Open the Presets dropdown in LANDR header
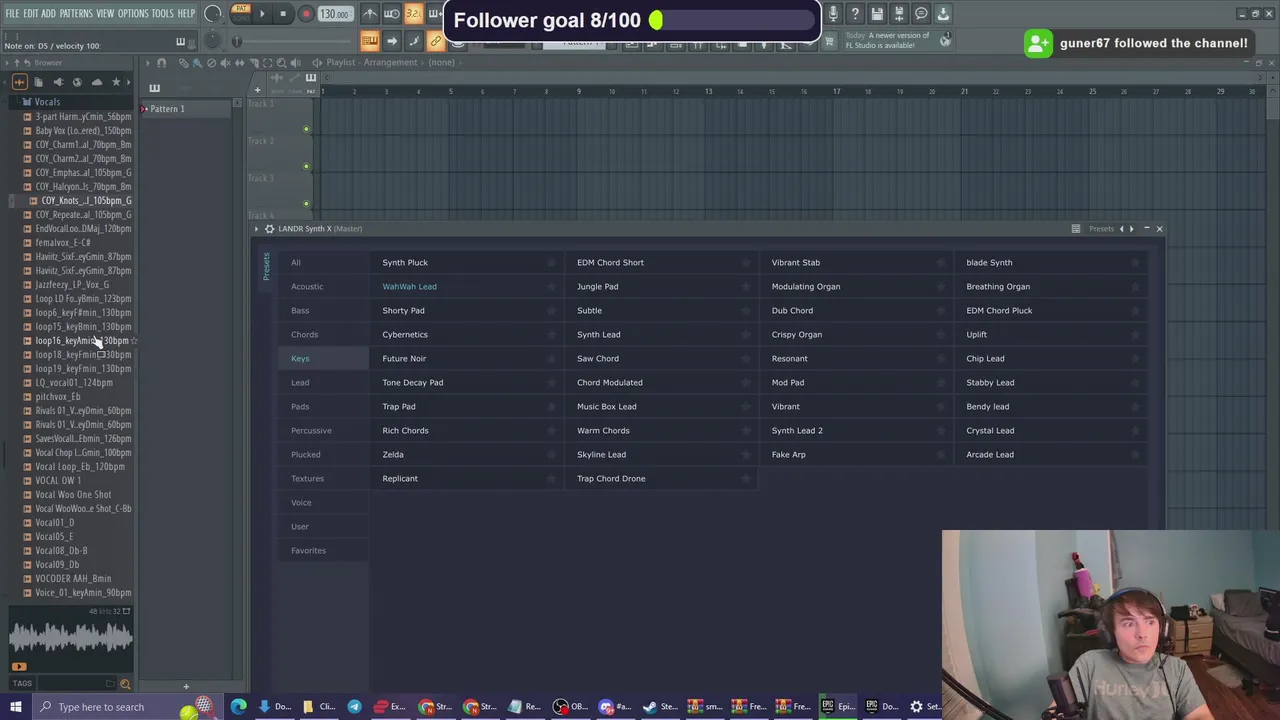 (1101, 229)
